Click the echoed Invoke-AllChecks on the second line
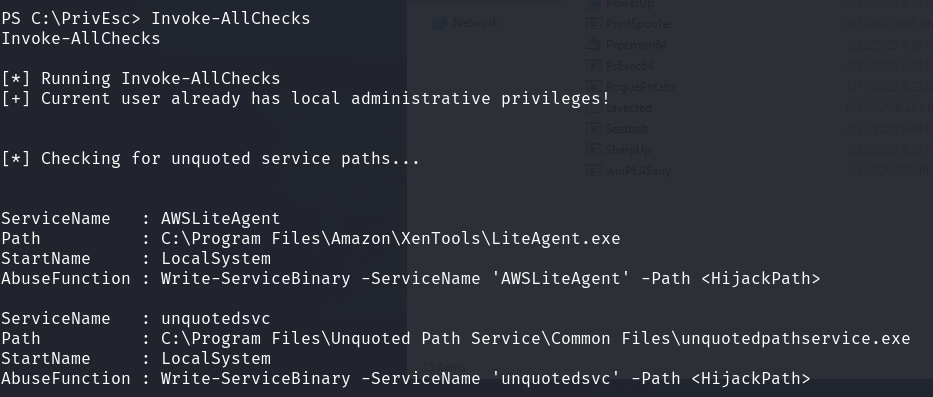This screenshot has height=397, width=933. click(81, 39)
